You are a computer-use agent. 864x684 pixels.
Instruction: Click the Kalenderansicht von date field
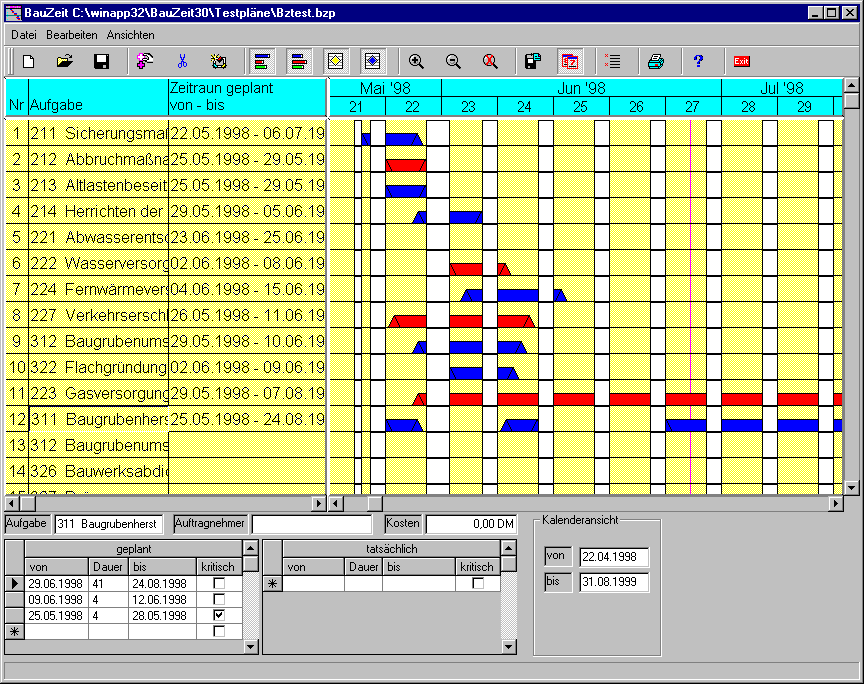click(613, 557)
